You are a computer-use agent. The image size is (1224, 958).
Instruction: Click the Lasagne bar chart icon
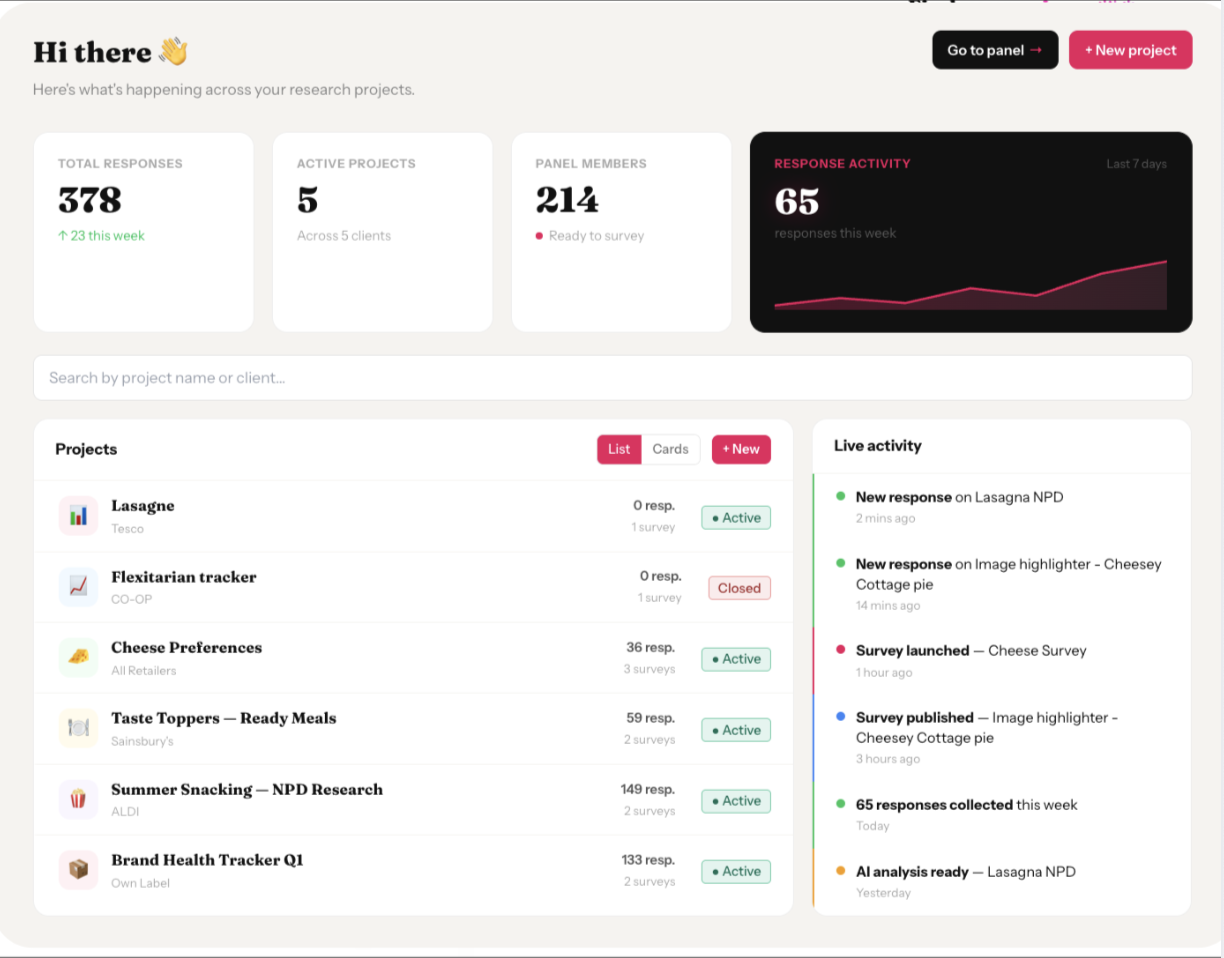coord(78,516)
